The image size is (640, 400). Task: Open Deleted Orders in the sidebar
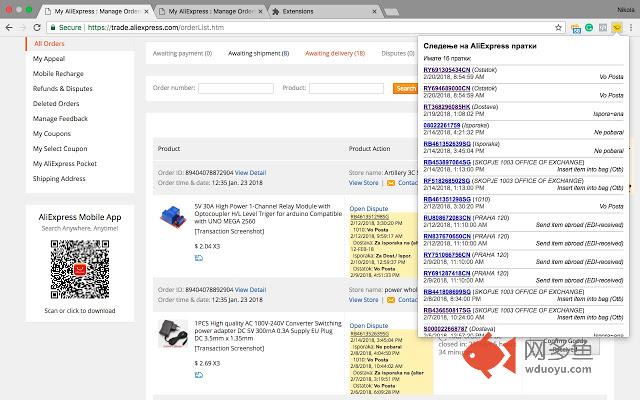[56, 104]
